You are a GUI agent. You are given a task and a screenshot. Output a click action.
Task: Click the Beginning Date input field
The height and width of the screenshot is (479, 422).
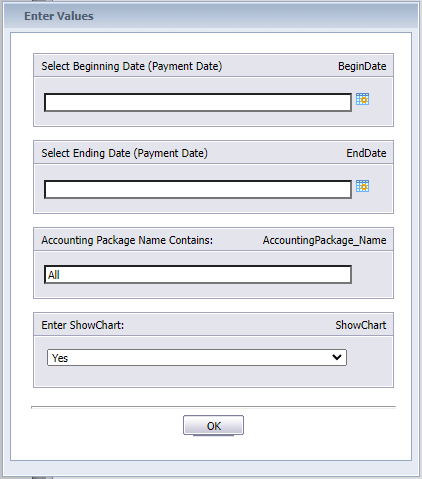(198, 102)
